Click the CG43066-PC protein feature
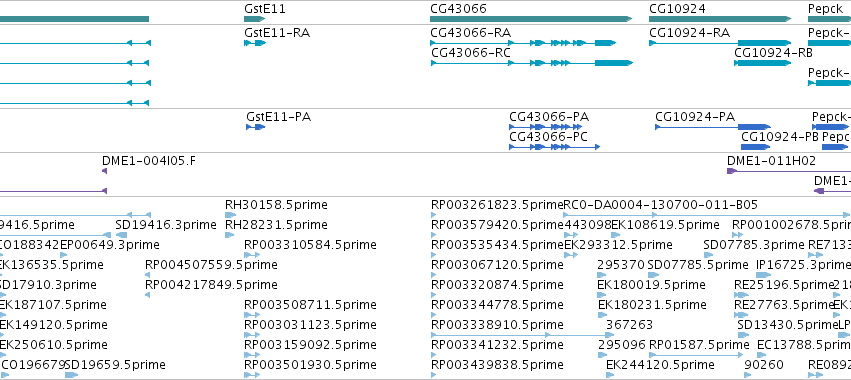851x380 pixels. pyautogui.click(x=554, y=147)
